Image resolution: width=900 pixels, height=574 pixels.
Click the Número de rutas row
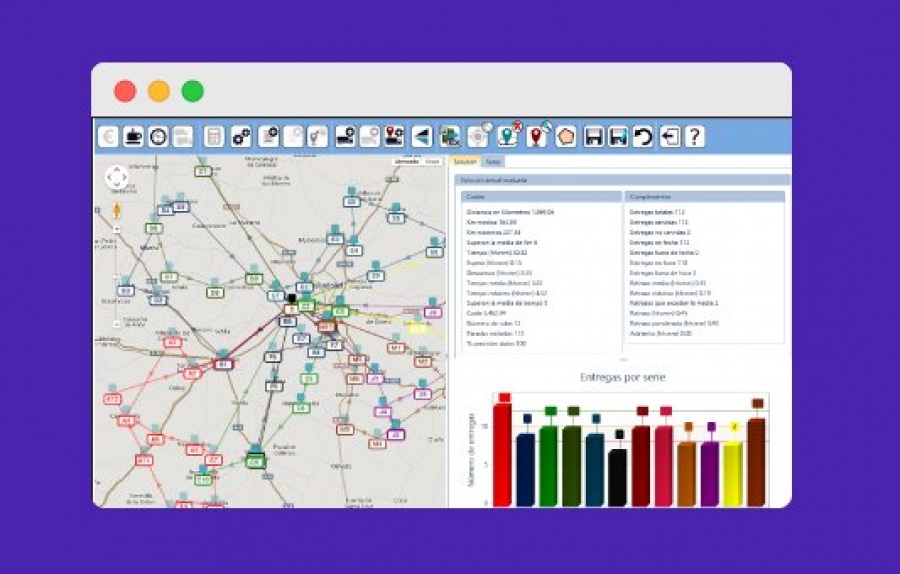coord(494,323)
